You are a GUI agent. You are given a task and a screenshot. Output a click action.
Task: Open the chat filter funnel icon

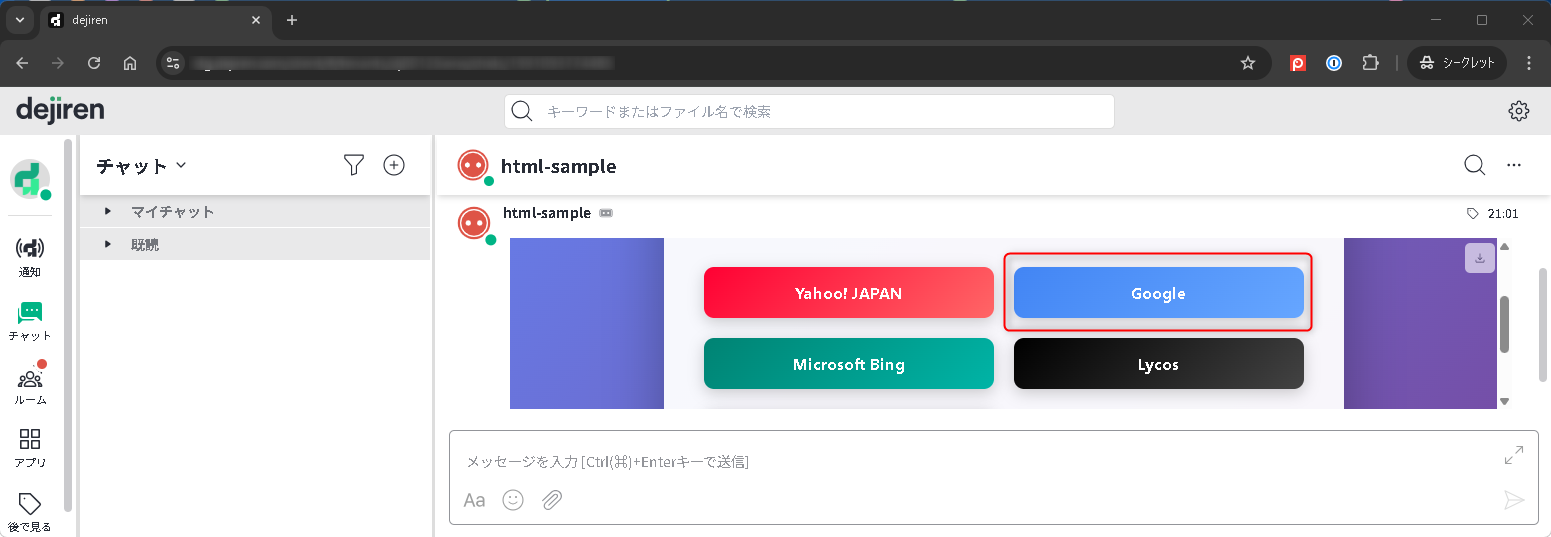point(353,166)
